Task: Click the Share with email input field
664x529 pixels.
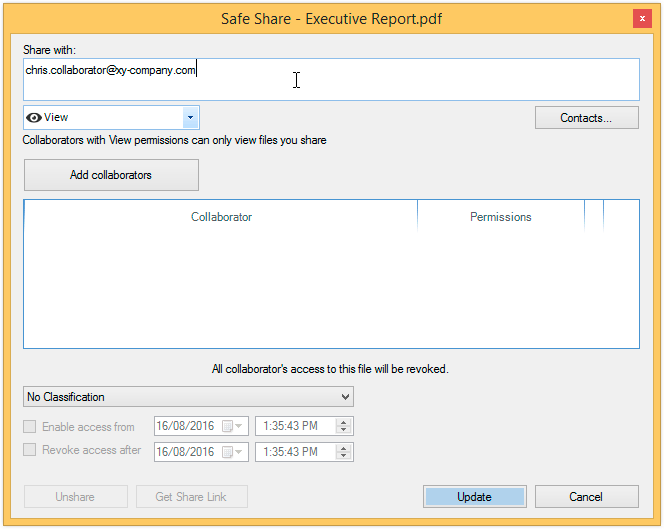Action: click(331, 79)
